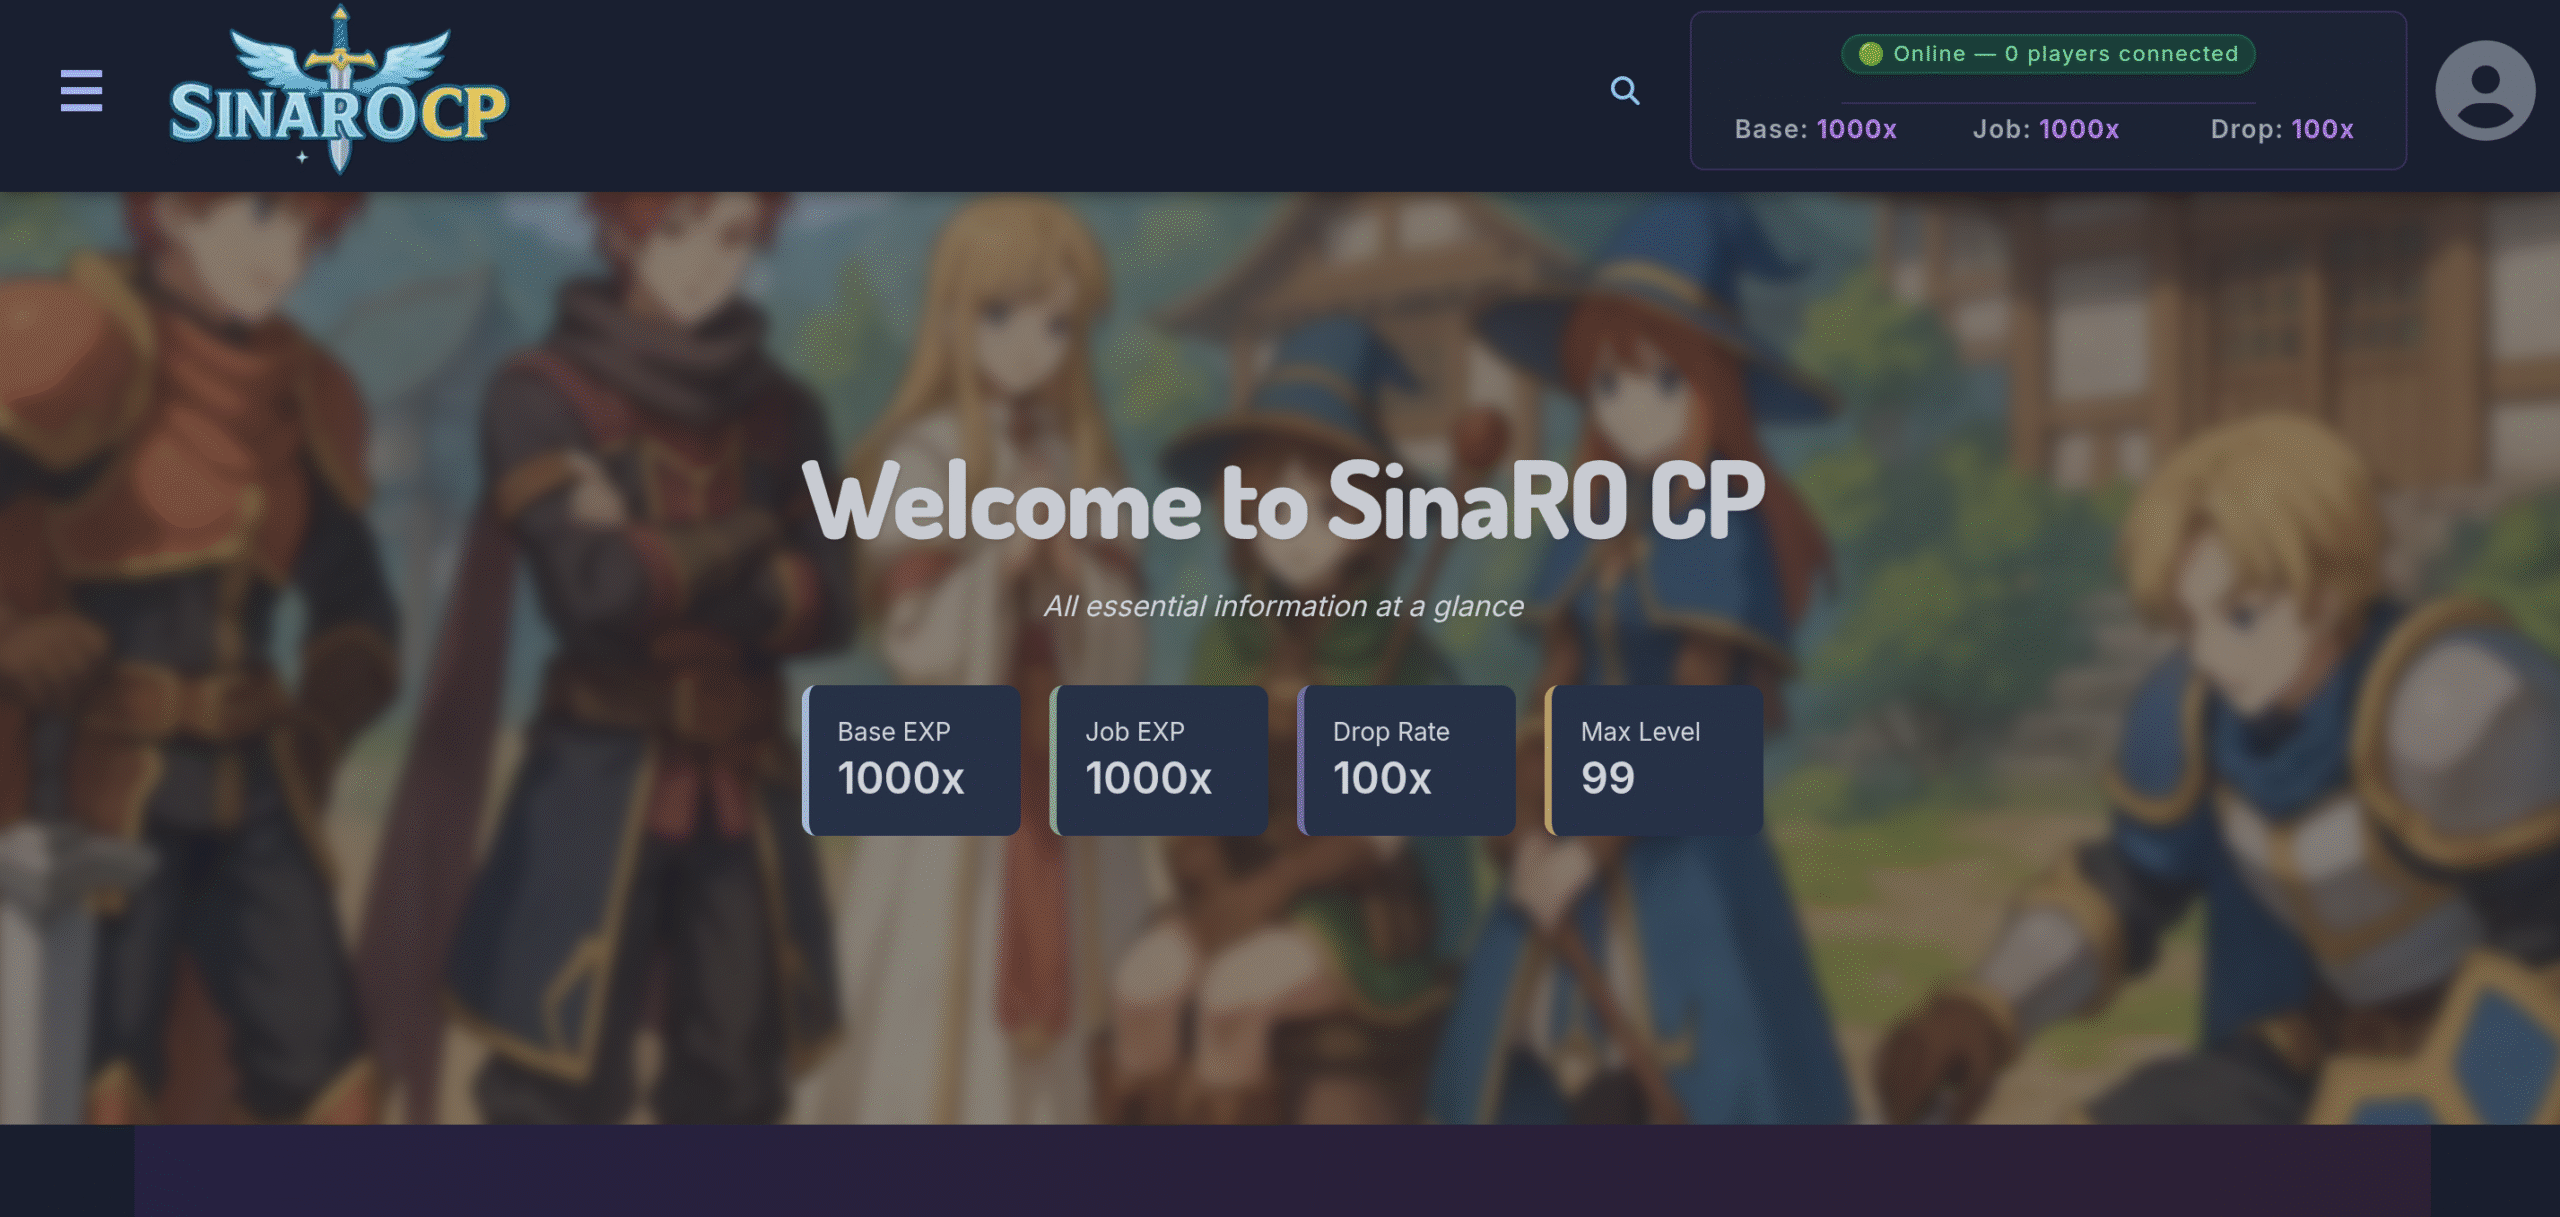
Task: Select the Max Level 99 card
Action: tap(1654, 760)
